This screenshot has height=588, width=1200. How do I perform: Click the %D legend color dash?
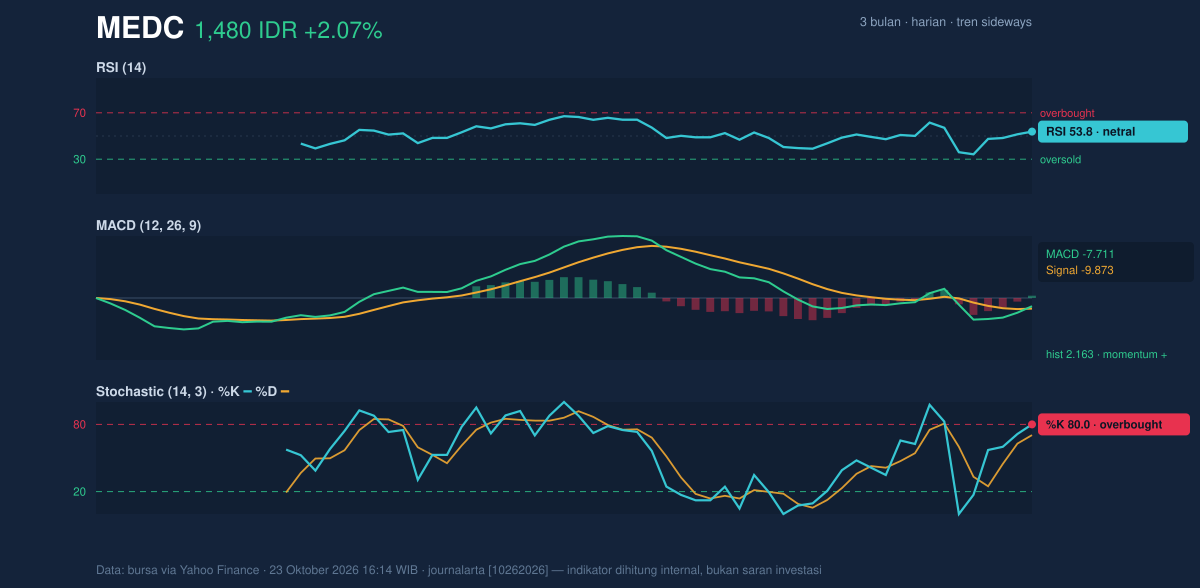coord(285,391)
